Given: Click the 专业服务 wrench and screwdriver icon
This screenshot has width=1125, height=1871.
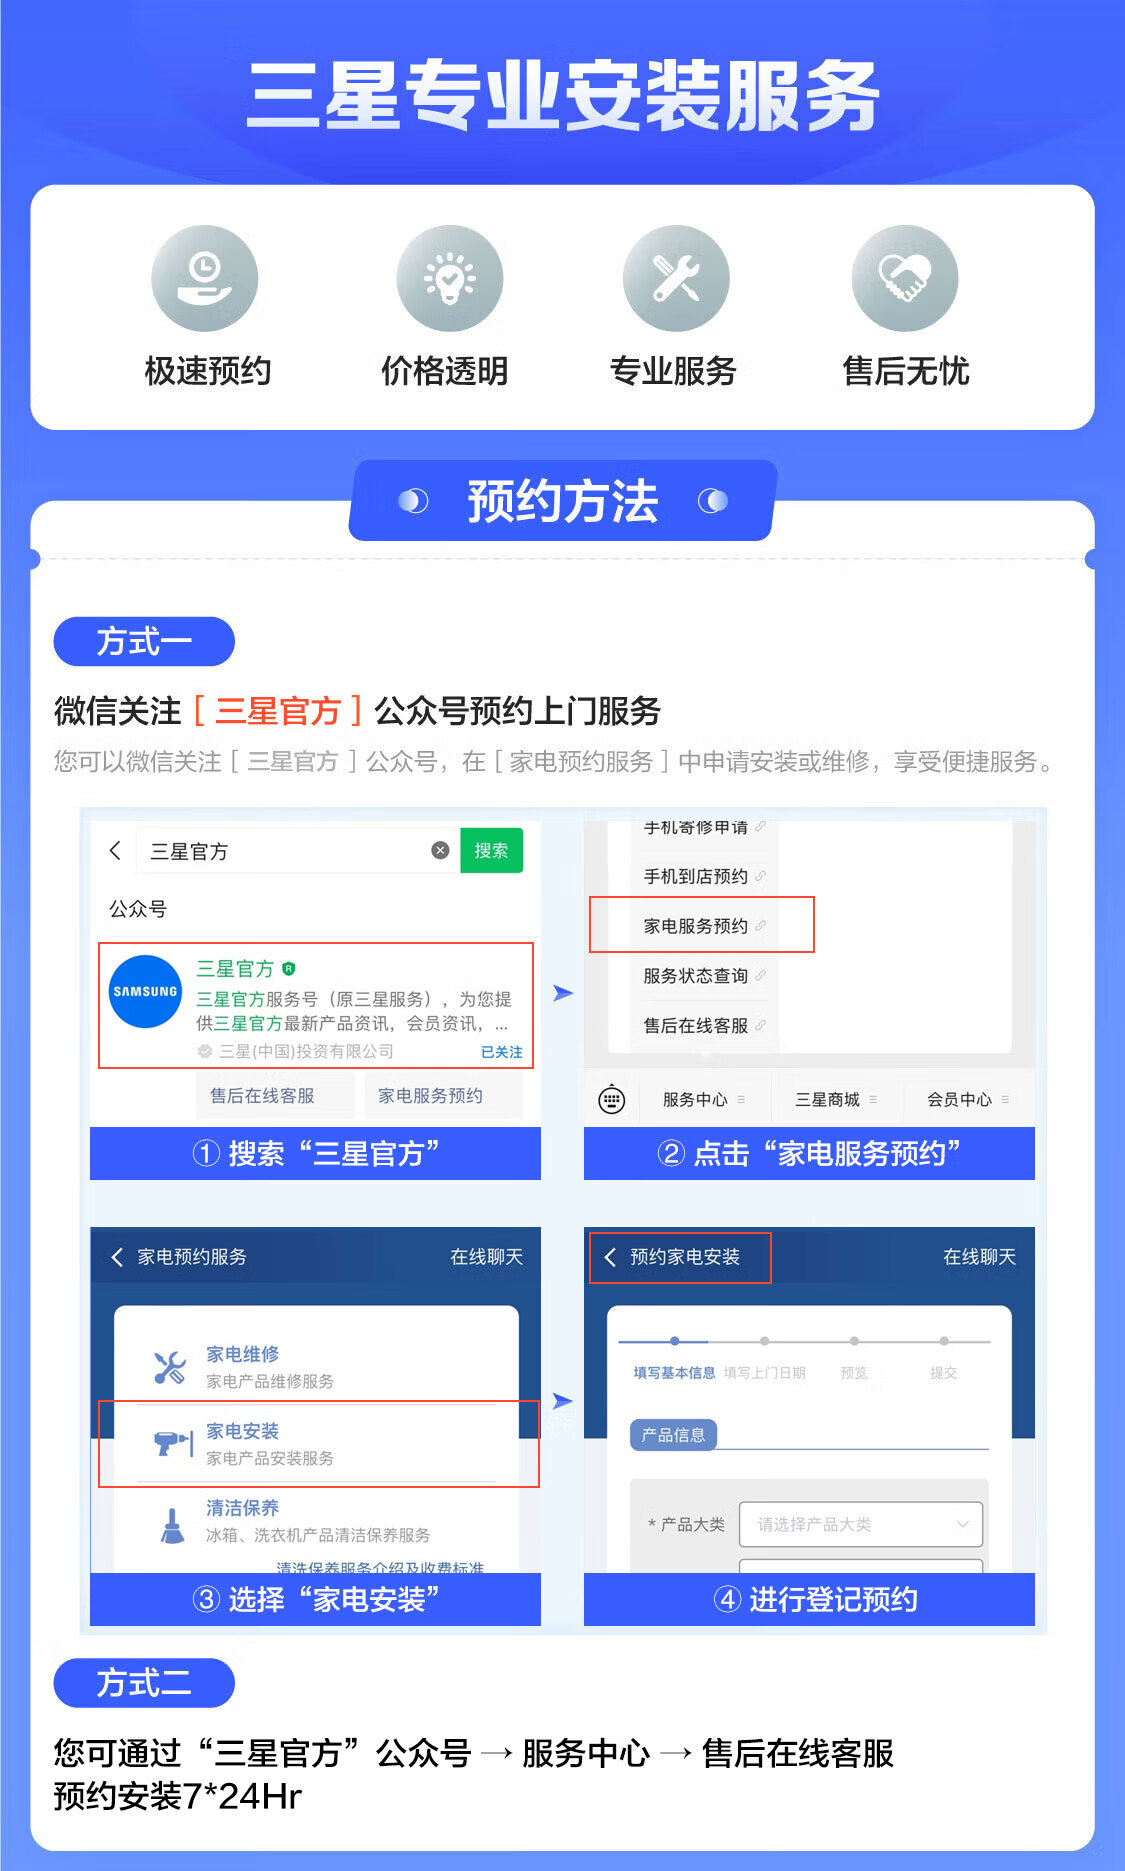Looking at the screenshot, I should coord(676,278).
